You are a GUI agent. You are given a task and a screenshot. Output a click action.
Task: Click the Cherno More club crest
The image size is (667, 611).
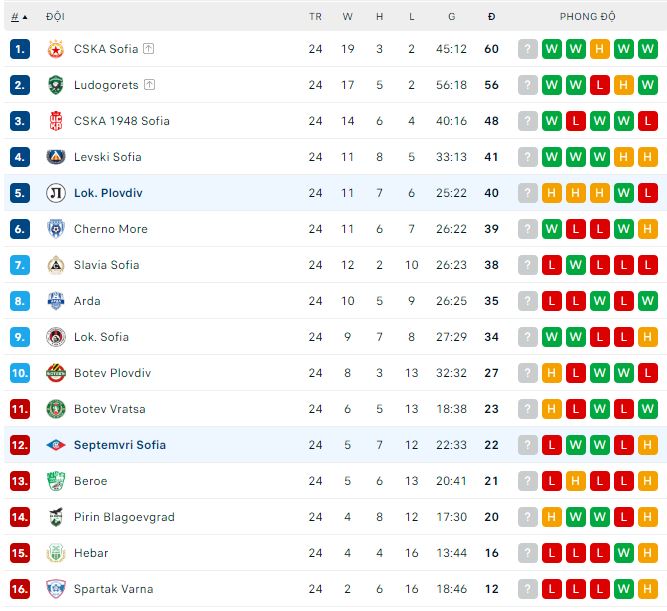tap(56, 229)
